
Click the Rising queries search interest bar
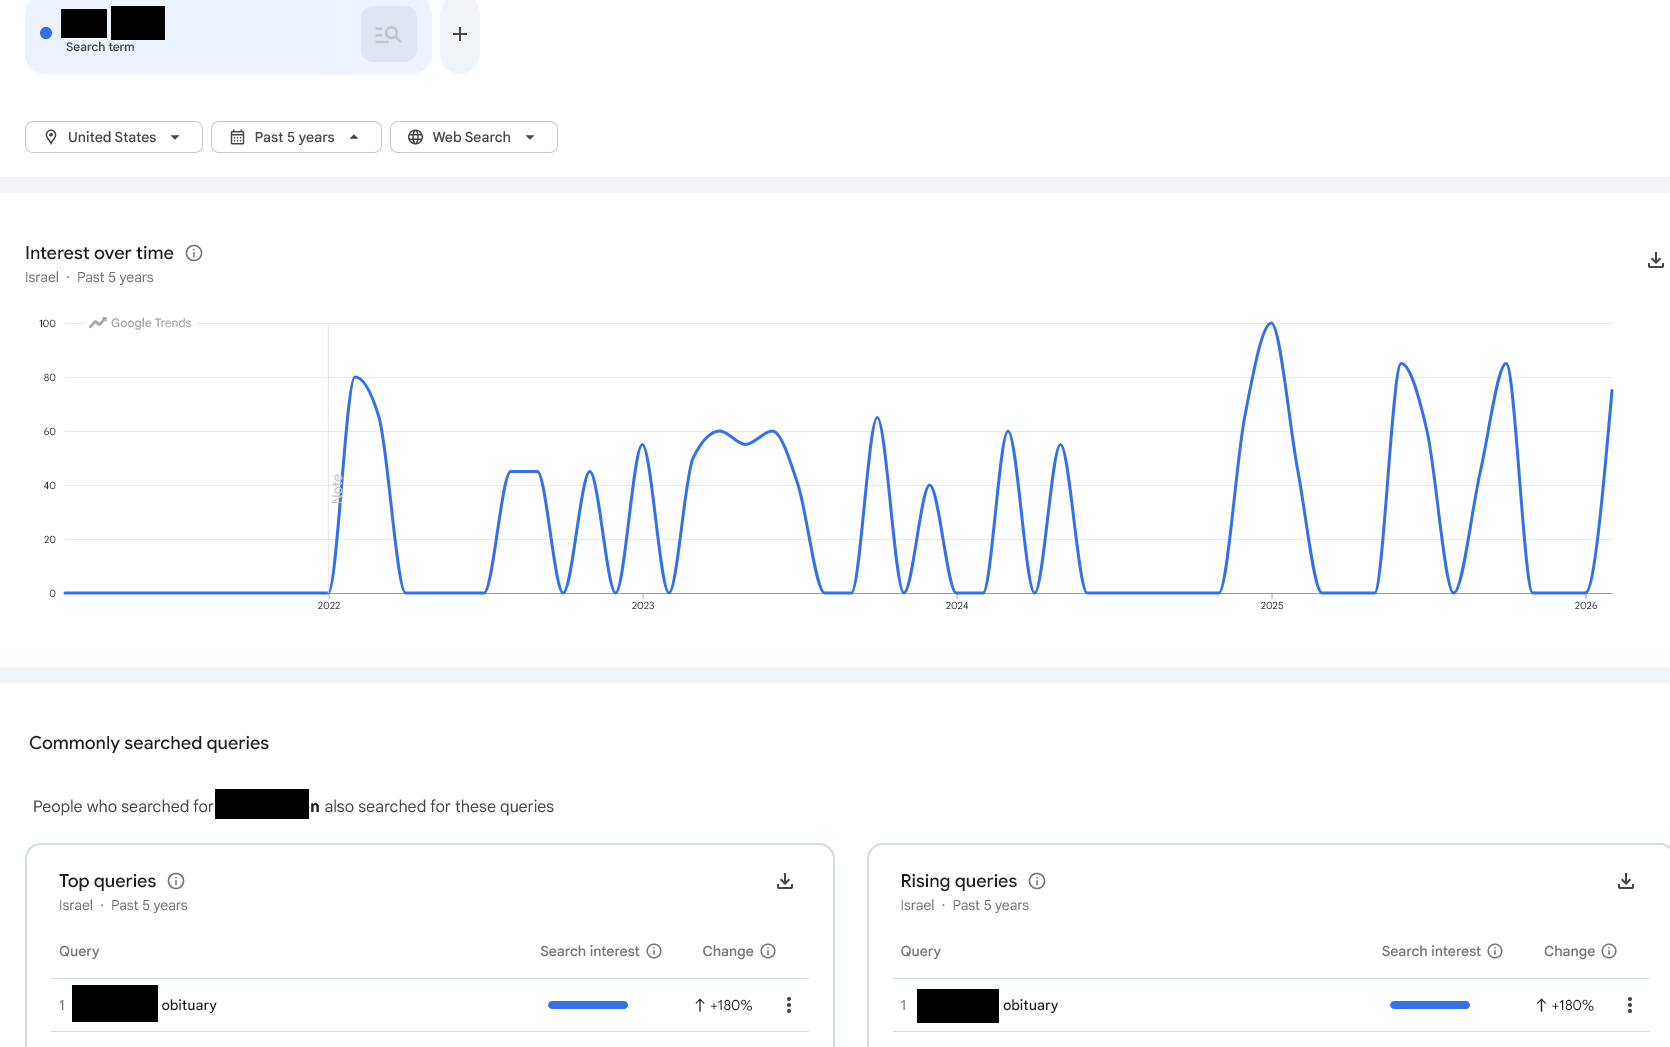pyautogui.click(x=1430, y=1005)
